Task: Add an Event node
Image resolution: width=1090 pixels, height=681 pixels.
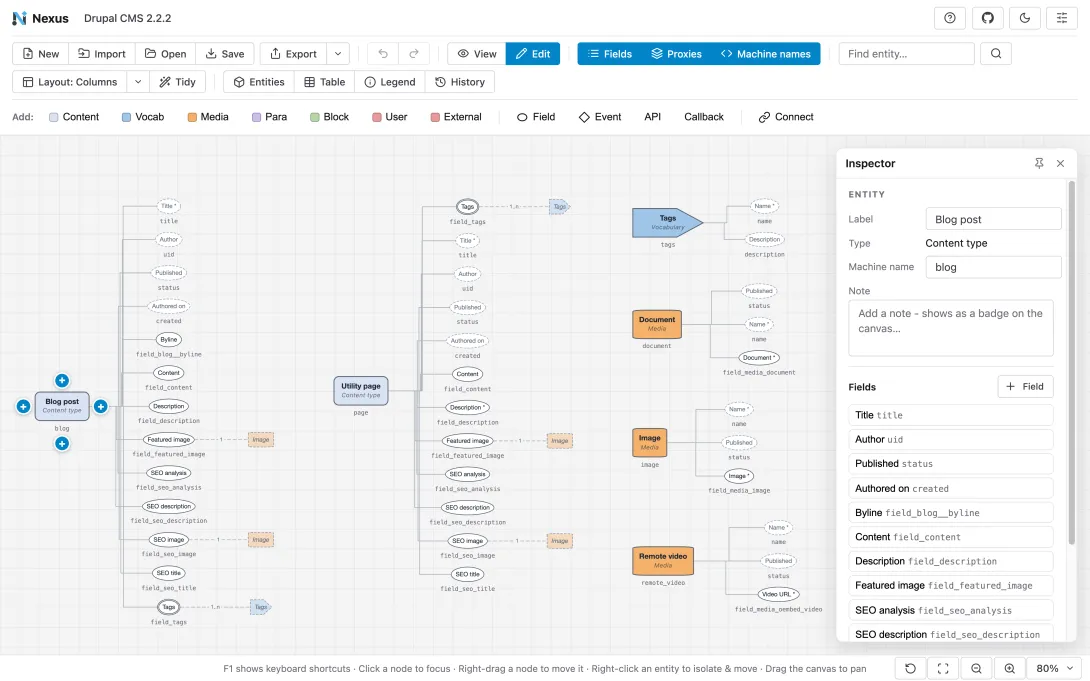Action: pos(600,117)
